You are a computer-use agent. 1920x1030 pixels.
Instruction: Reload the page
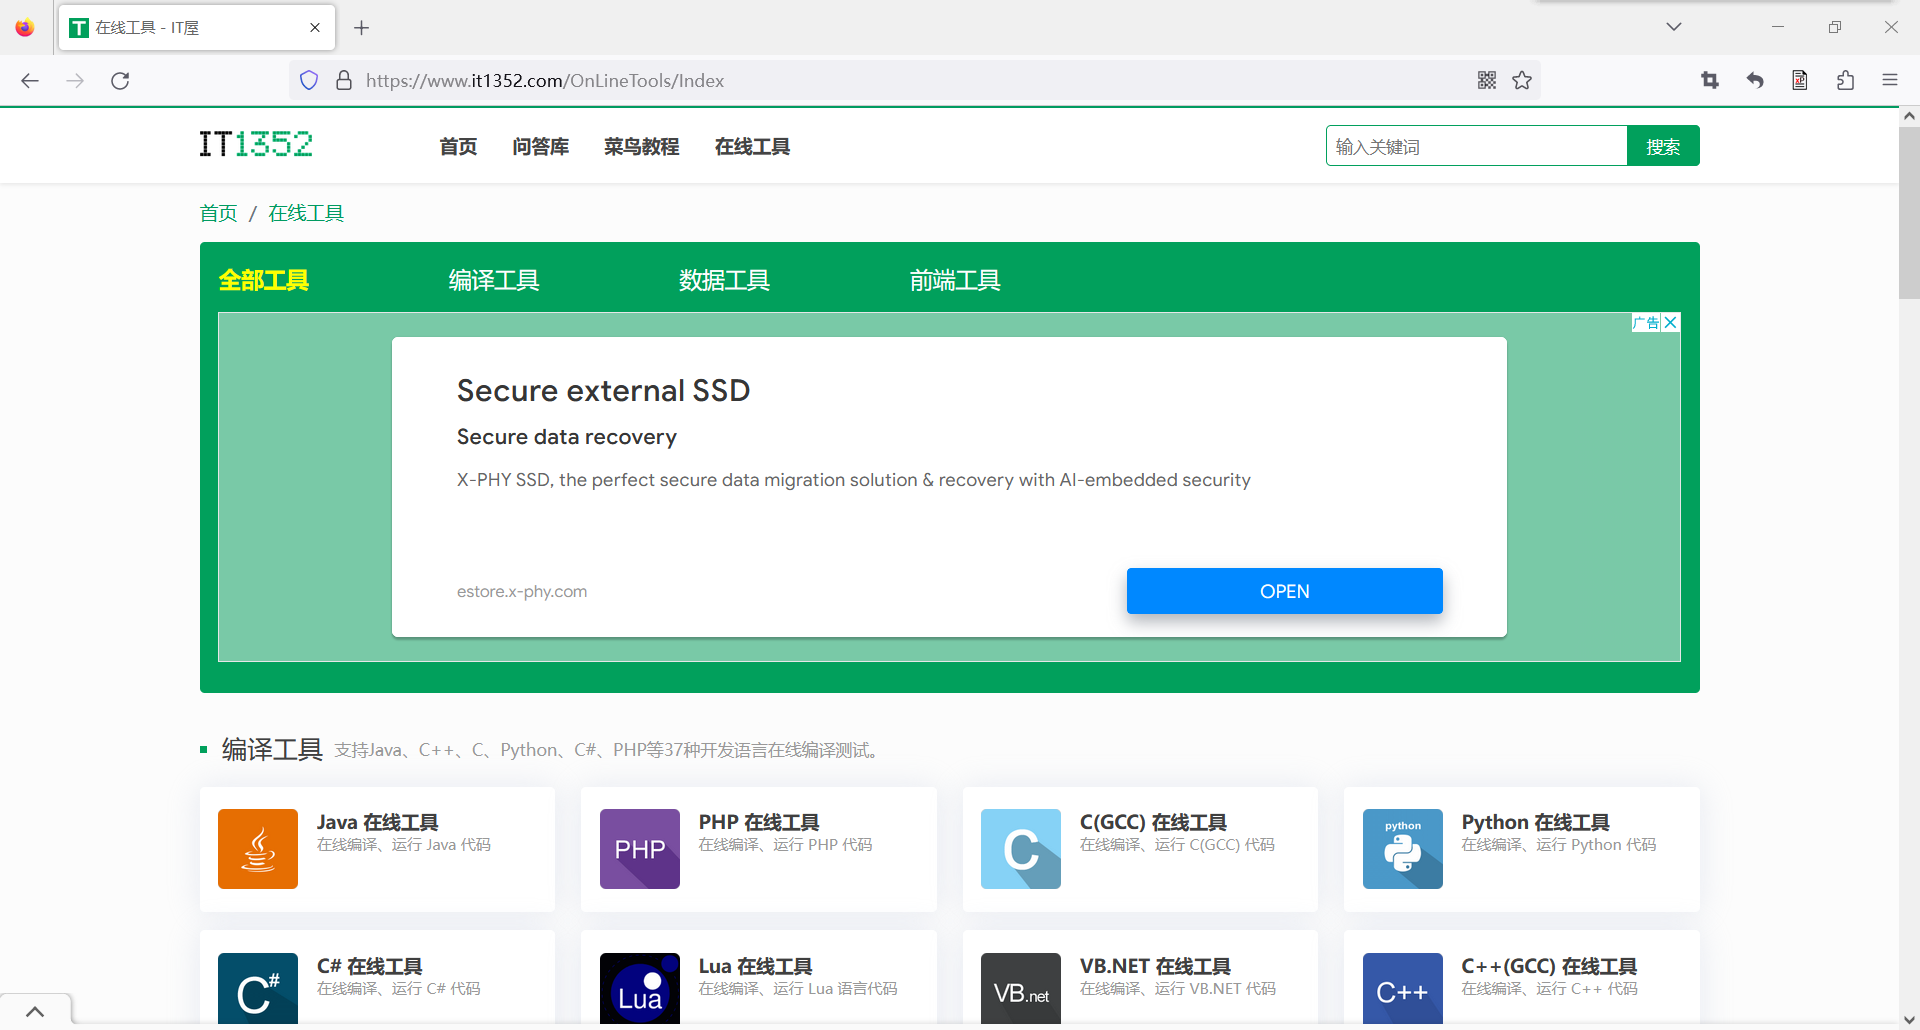click(x=120, y=80)
